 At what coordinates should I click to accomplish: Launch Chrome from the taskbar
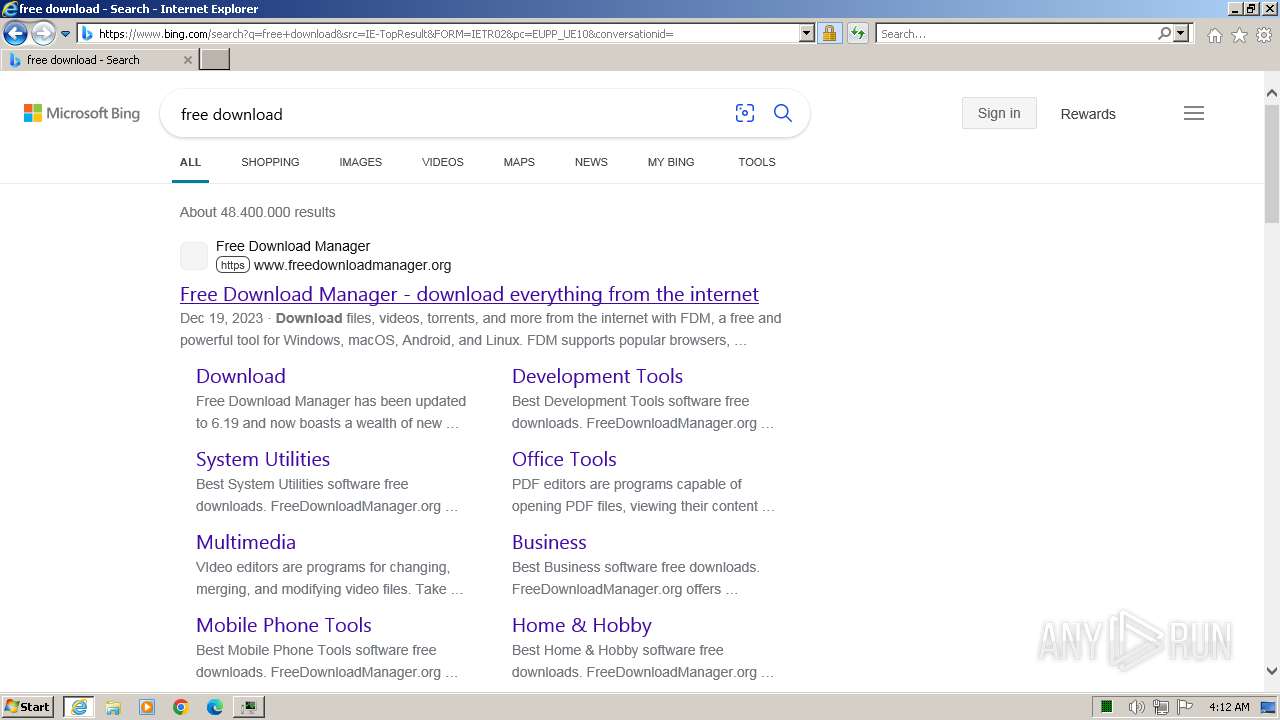coord(181,707)
